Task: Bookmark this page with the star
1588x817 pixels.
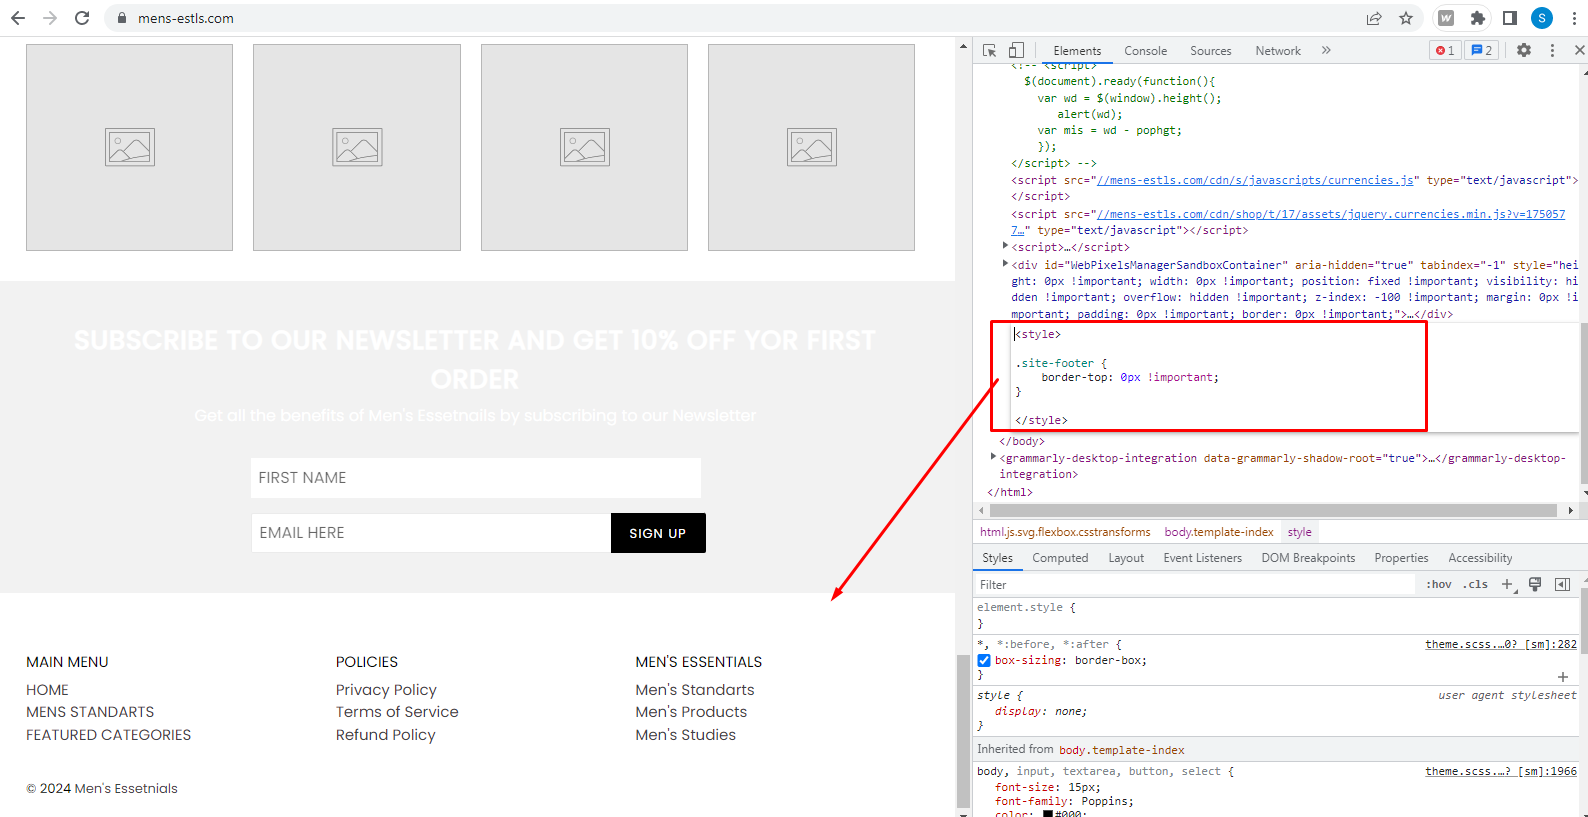Action: 1406,18
